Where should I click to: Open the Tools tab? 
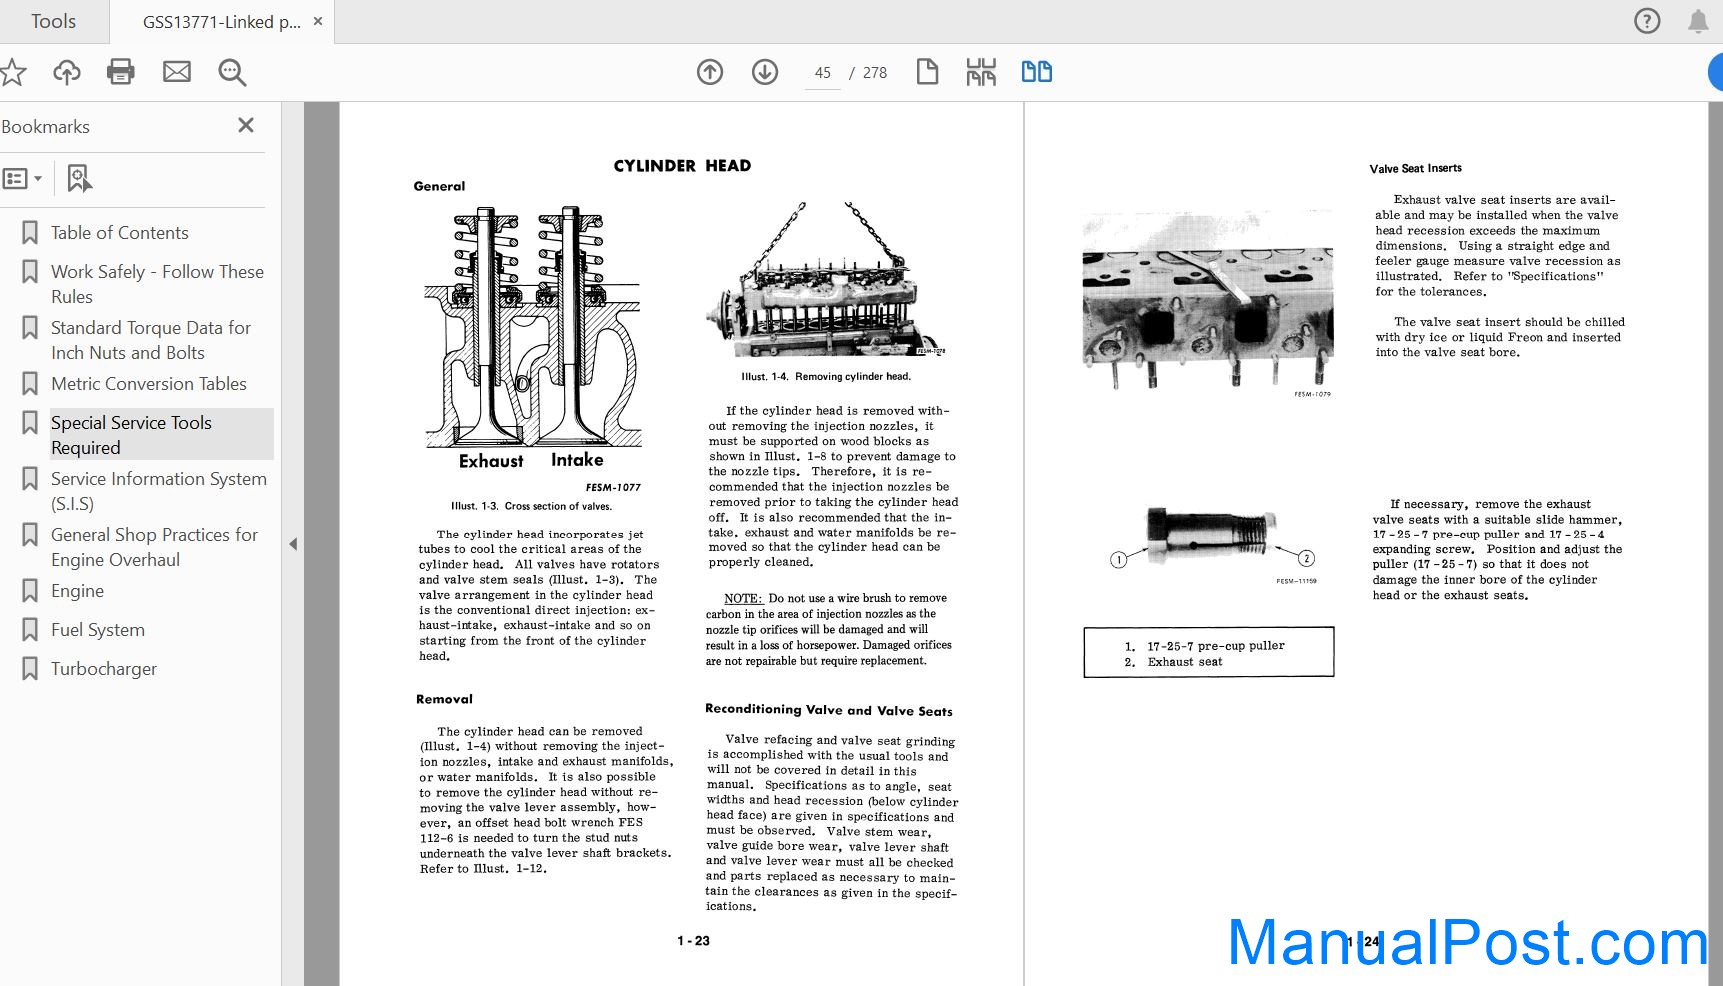[x=53, y=21]
